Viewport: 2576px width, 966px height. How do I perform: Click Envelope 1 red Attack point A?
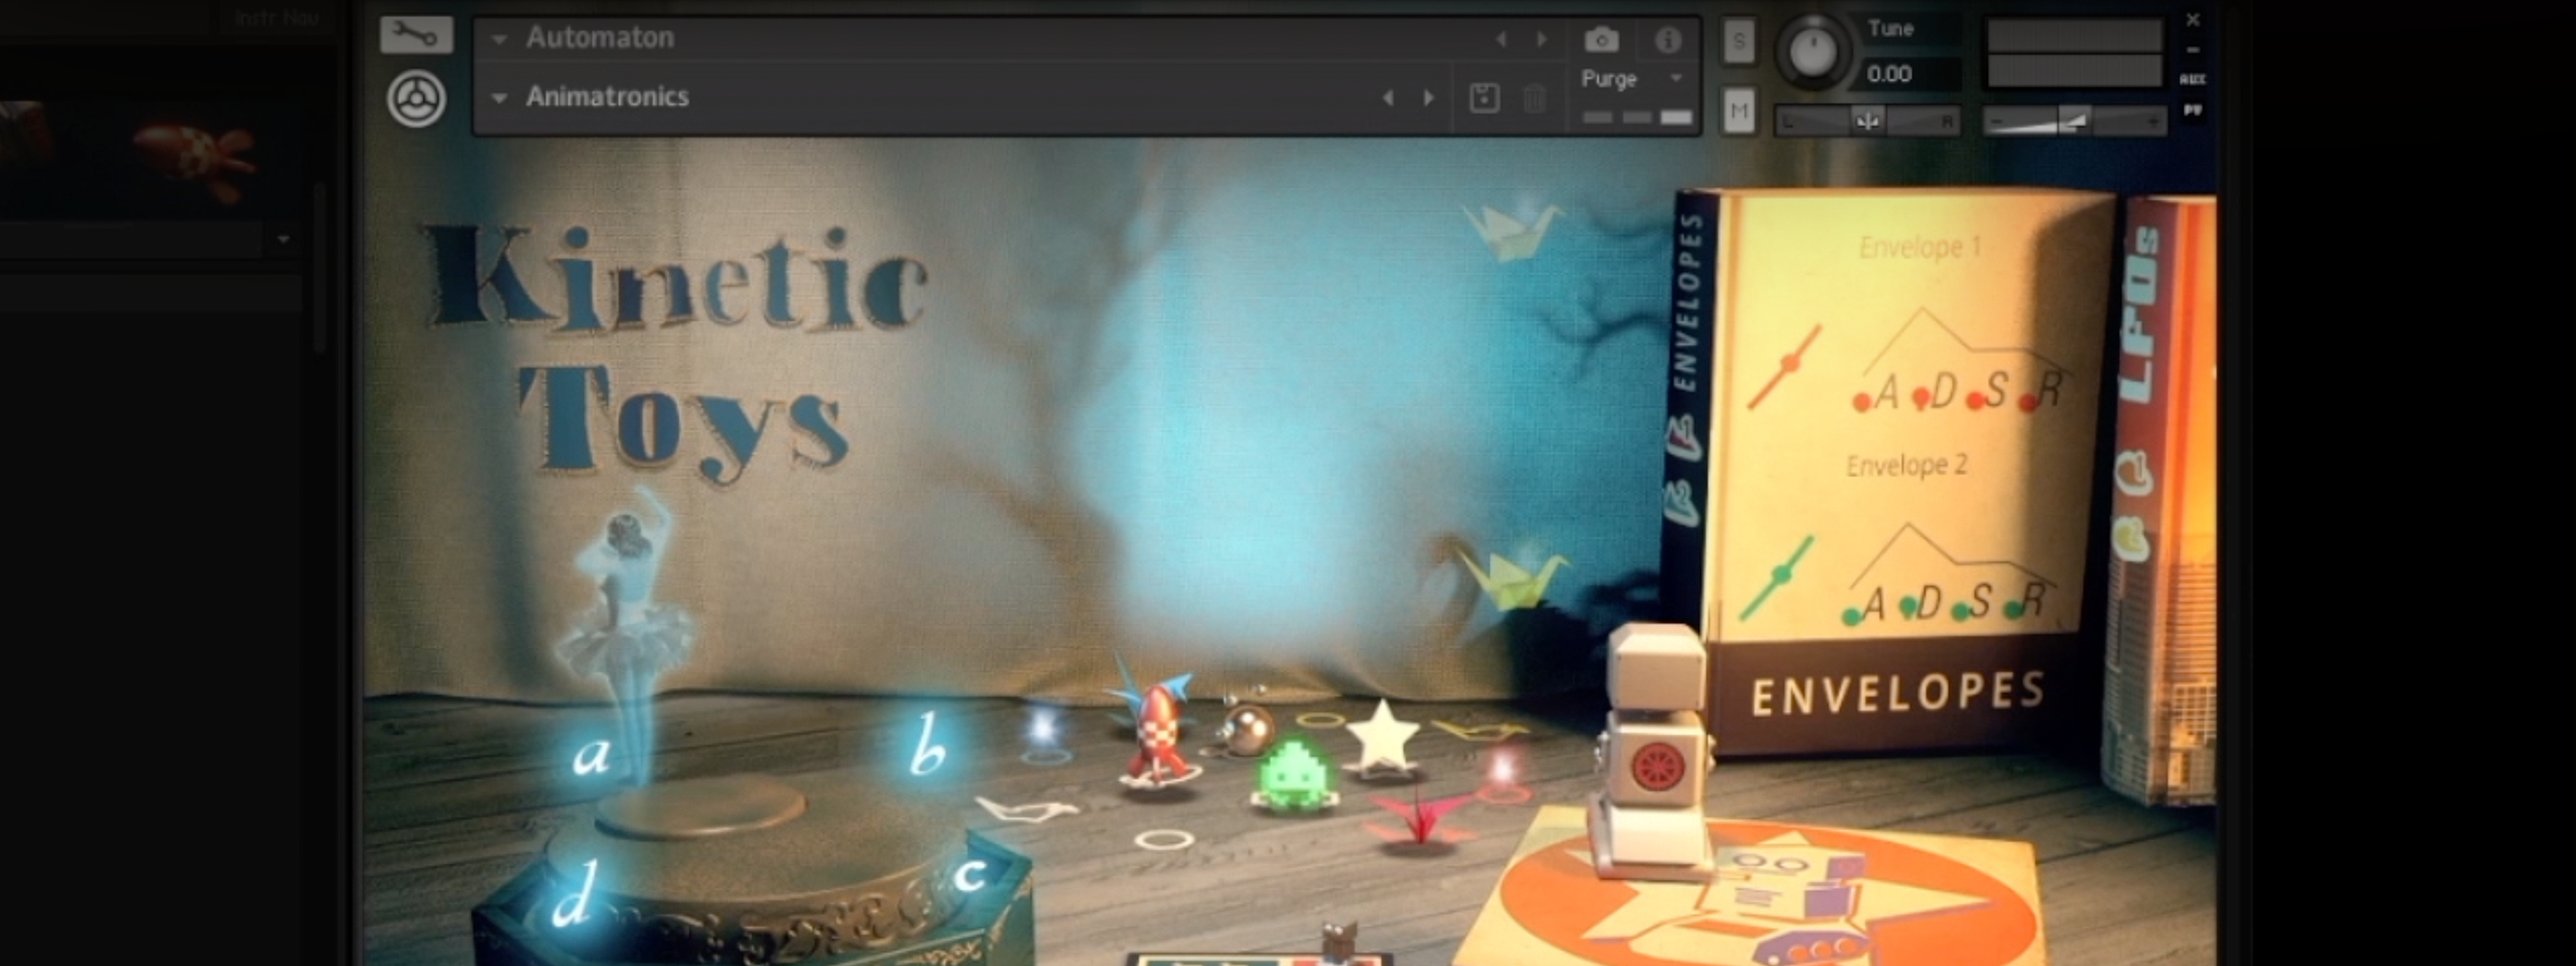pos(1862,403)
